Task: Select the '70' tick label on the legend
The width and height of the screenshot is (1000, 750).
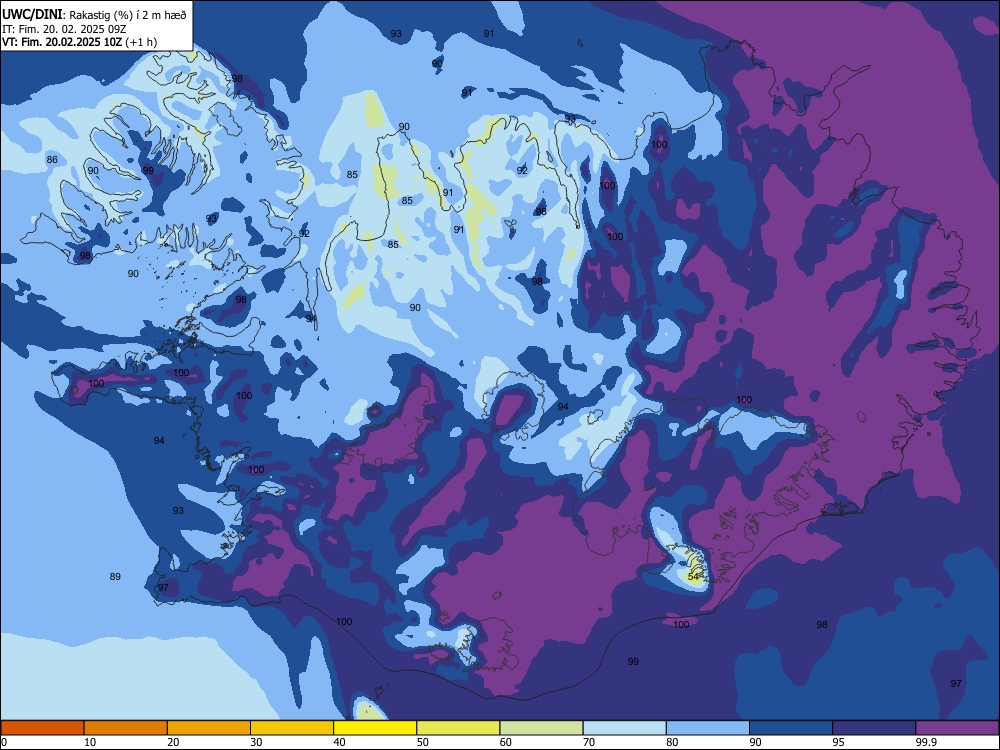Action: 589,742
